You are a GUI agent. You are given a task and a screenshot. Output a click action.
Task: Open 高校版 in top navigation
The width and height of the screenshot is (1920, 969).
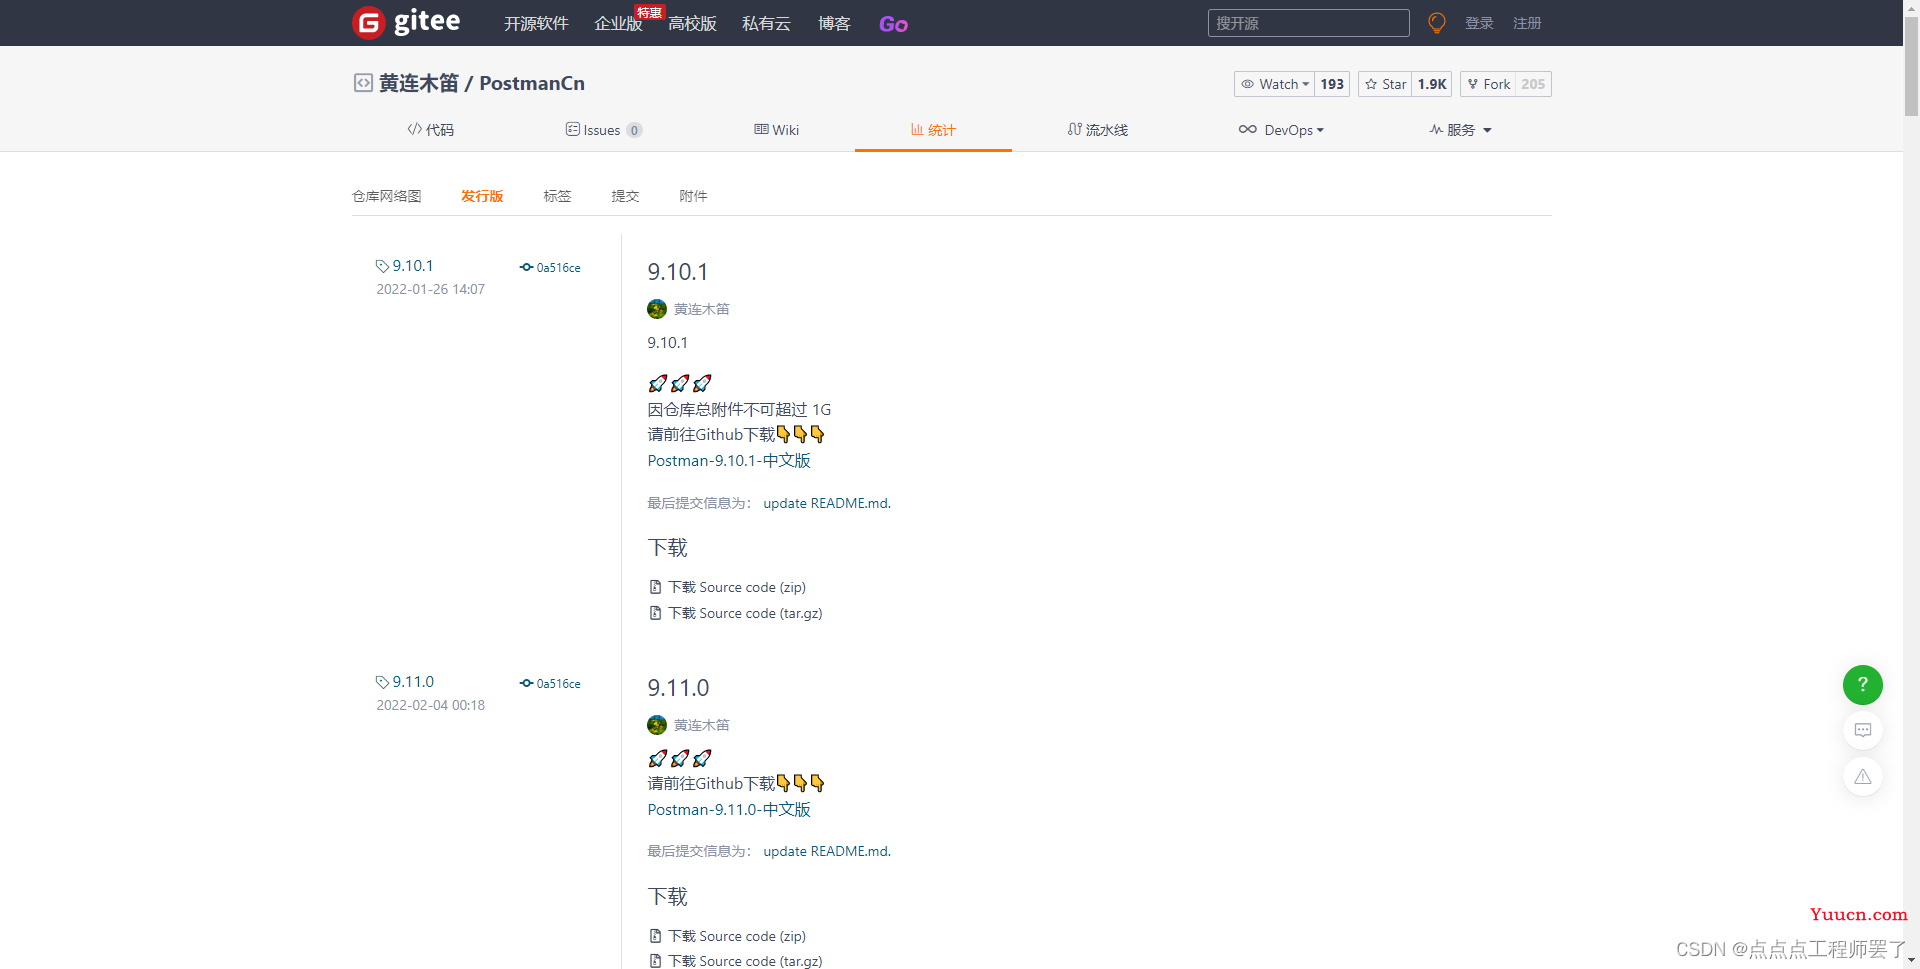coord(692,24)
